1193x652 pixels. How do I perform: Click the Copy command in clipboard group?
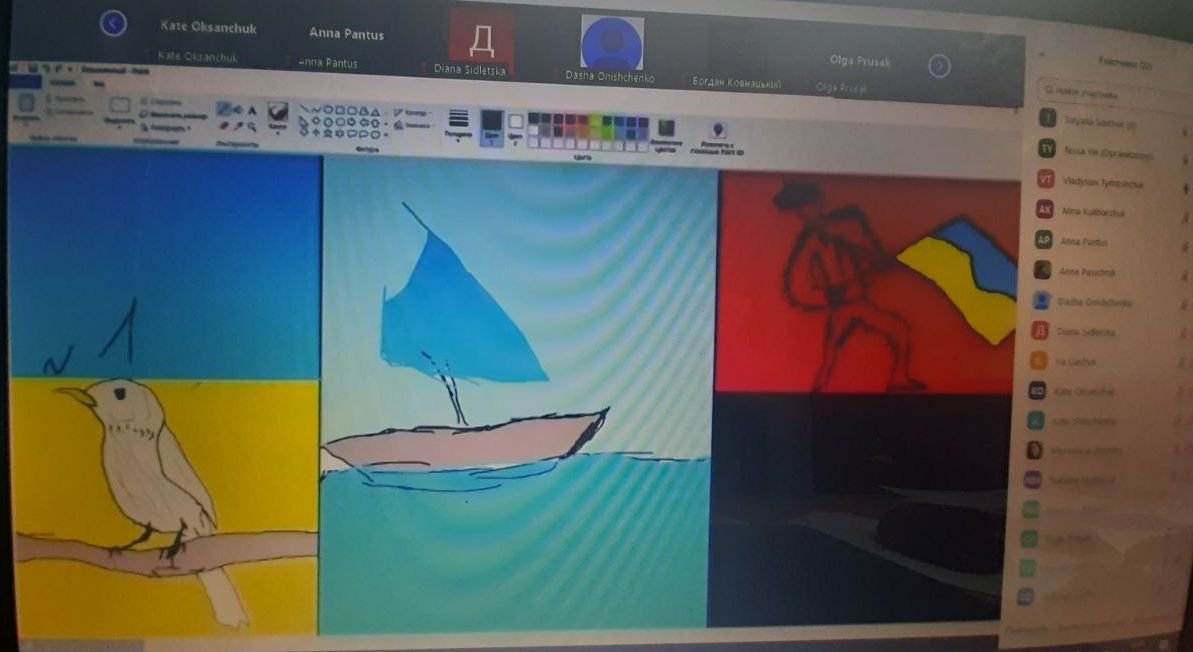click(x=70, y=112)
